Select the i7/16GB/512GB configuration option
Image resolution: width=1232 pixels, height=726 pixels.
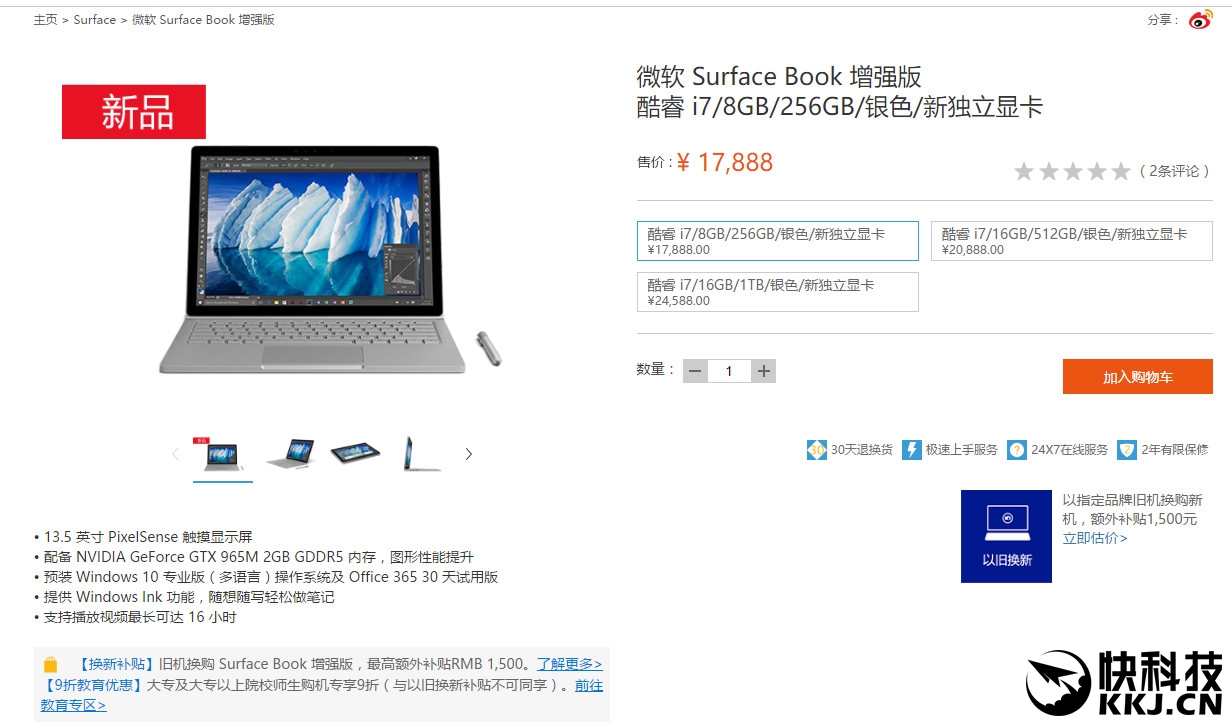coord(1072,241)
